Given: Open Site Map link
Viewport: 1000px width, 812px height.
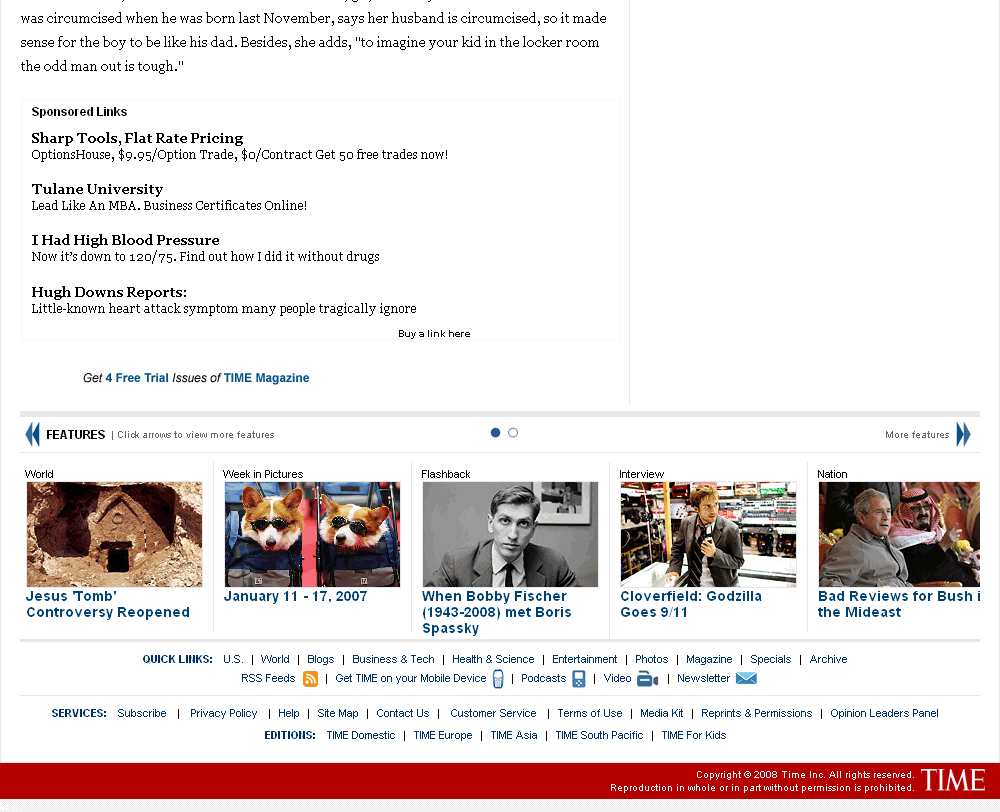Looking at the screenshot, I should 337,713.
